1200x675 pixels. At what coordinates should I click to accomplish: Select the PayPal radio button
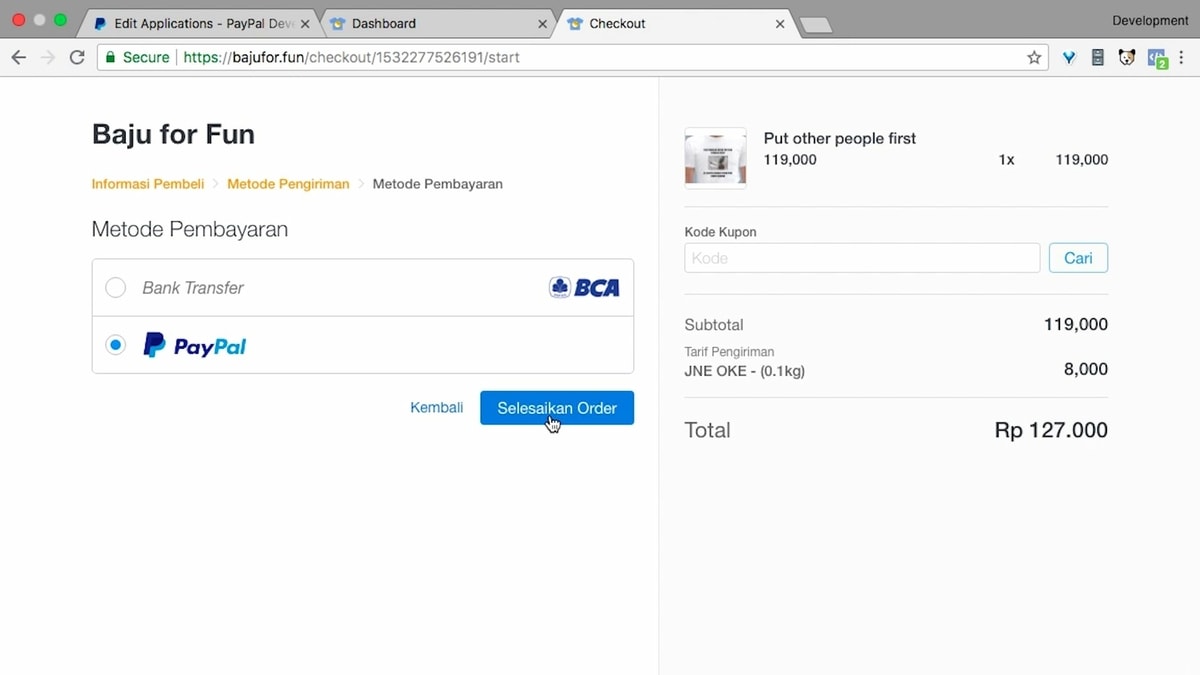click(x=116, y=345)
